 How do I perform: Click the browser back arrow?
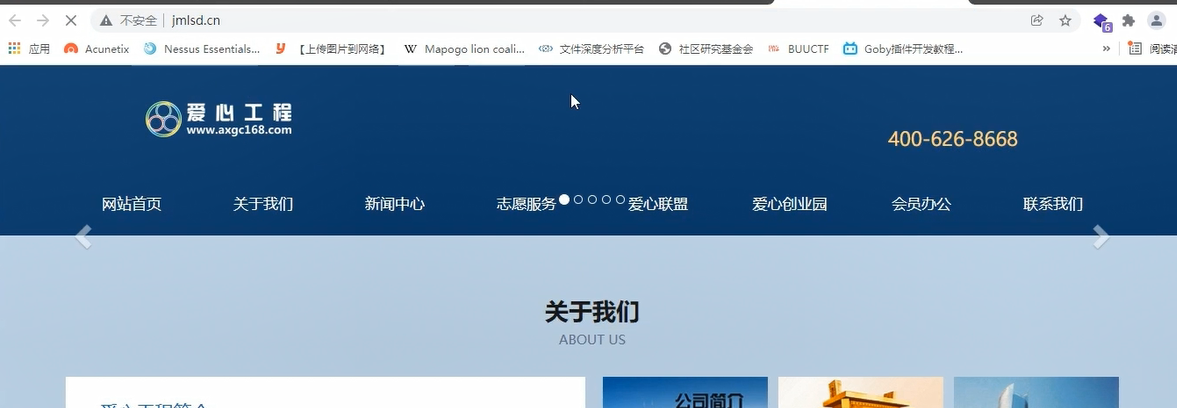15,20
